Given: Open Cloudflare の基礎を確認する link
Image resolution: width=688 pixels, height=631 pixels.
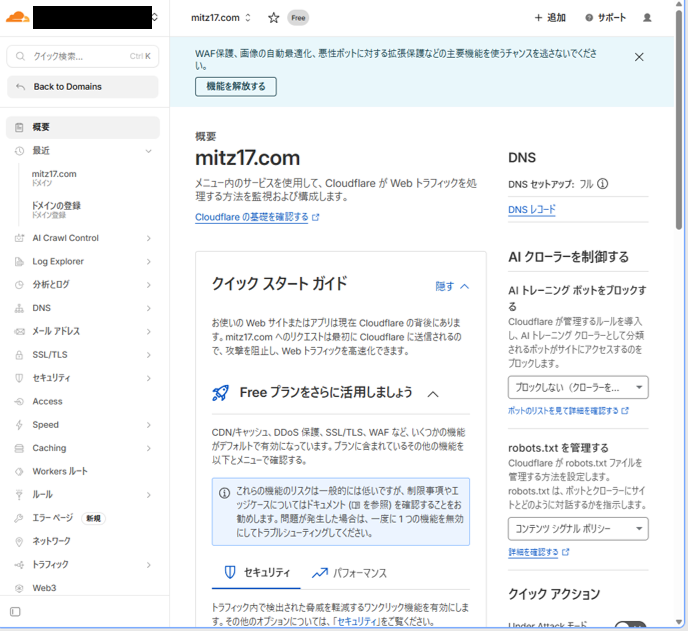Looking at the screenshot, I should tap(257, 217).
